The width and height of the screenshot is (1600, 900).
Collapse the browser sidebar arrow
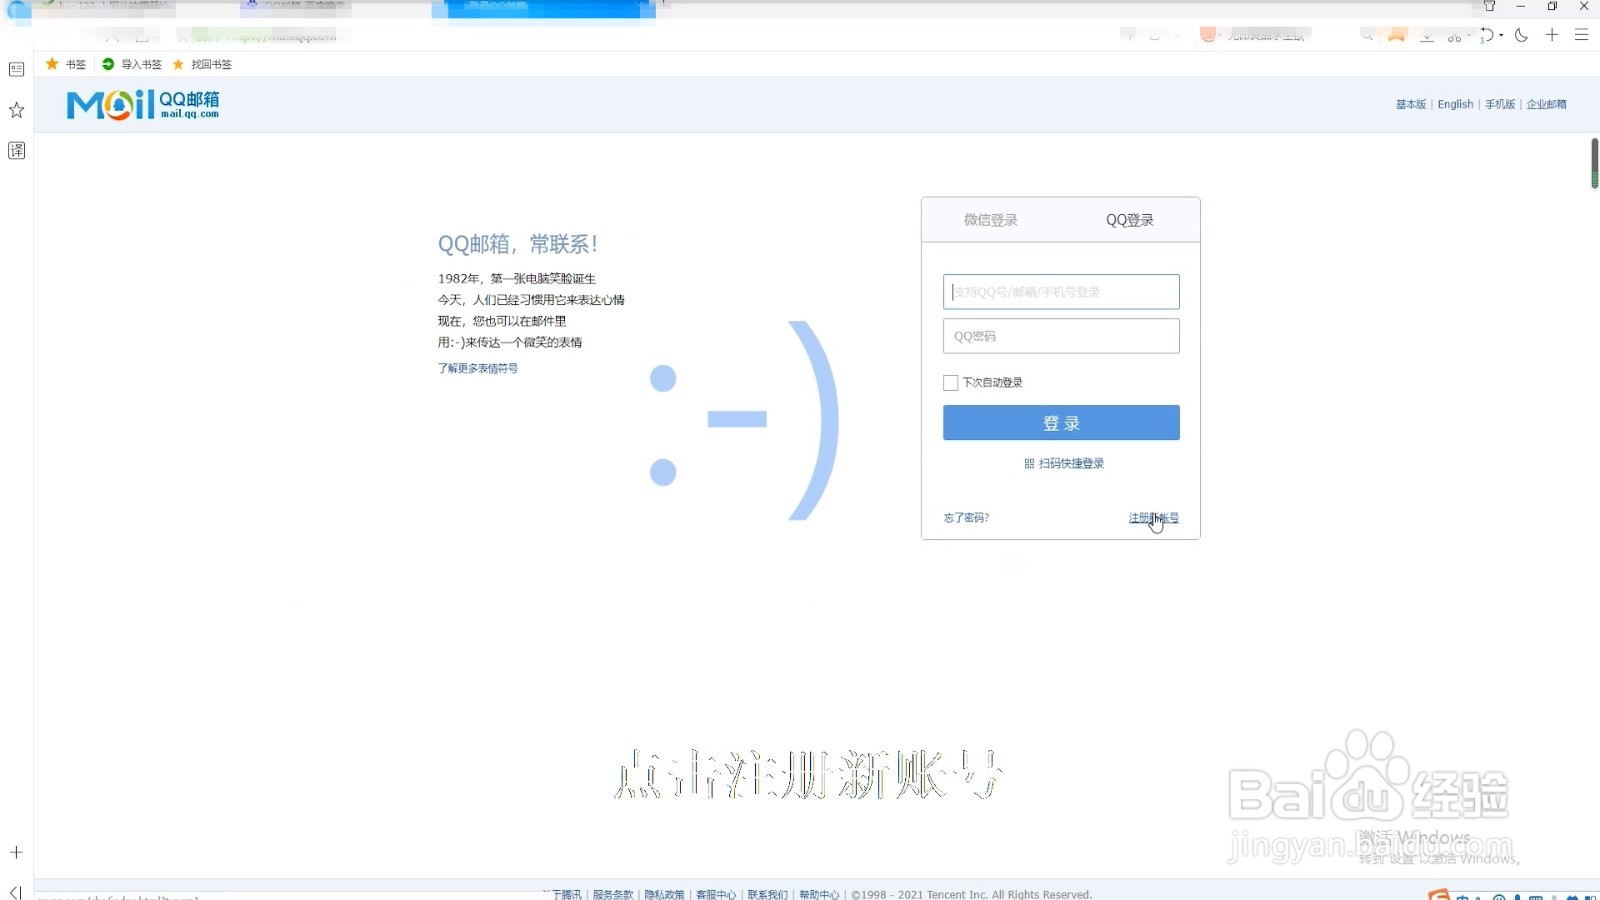15,892
